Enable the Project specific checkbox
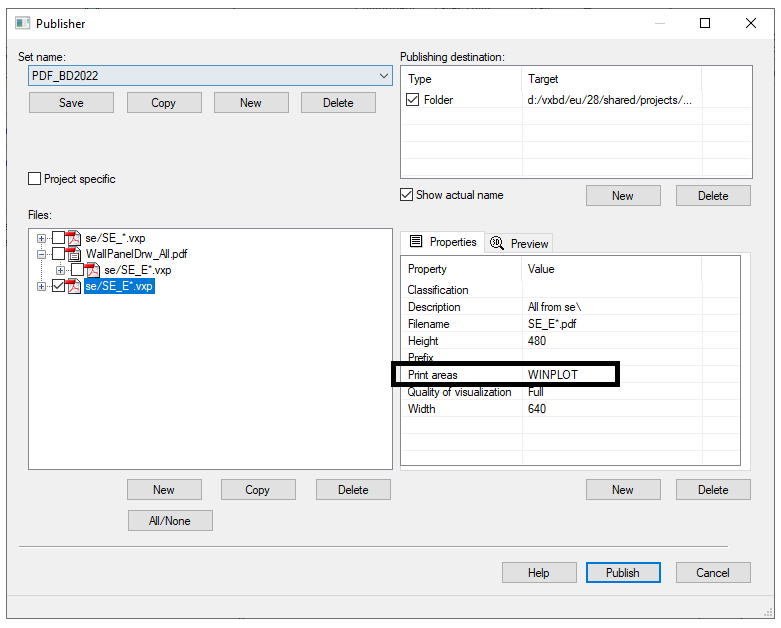Image resolution: width=781 pixels, height=628 pixels. [36, 179]
